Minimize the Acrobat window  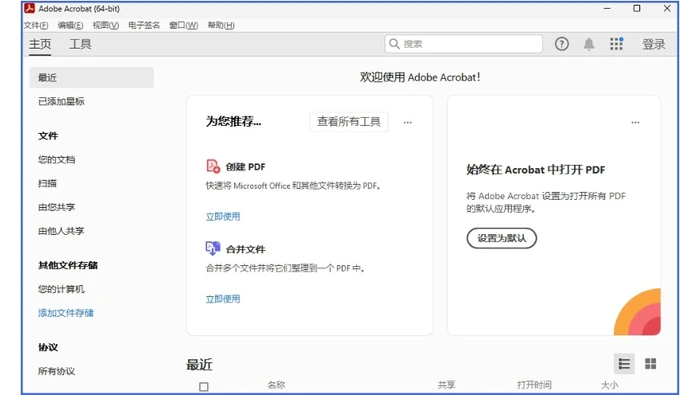pyautogui.click(x=607, y=8)
